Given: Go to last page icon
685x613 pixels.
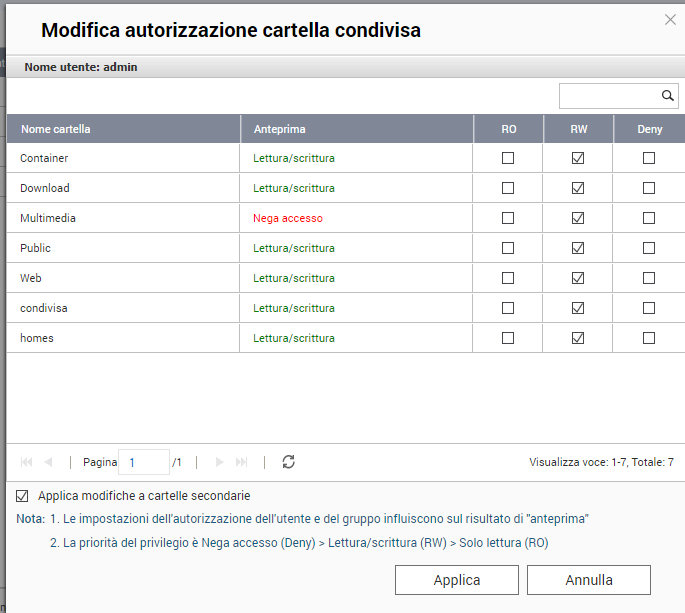Looking at the screenshot, I should pos(241,462).
